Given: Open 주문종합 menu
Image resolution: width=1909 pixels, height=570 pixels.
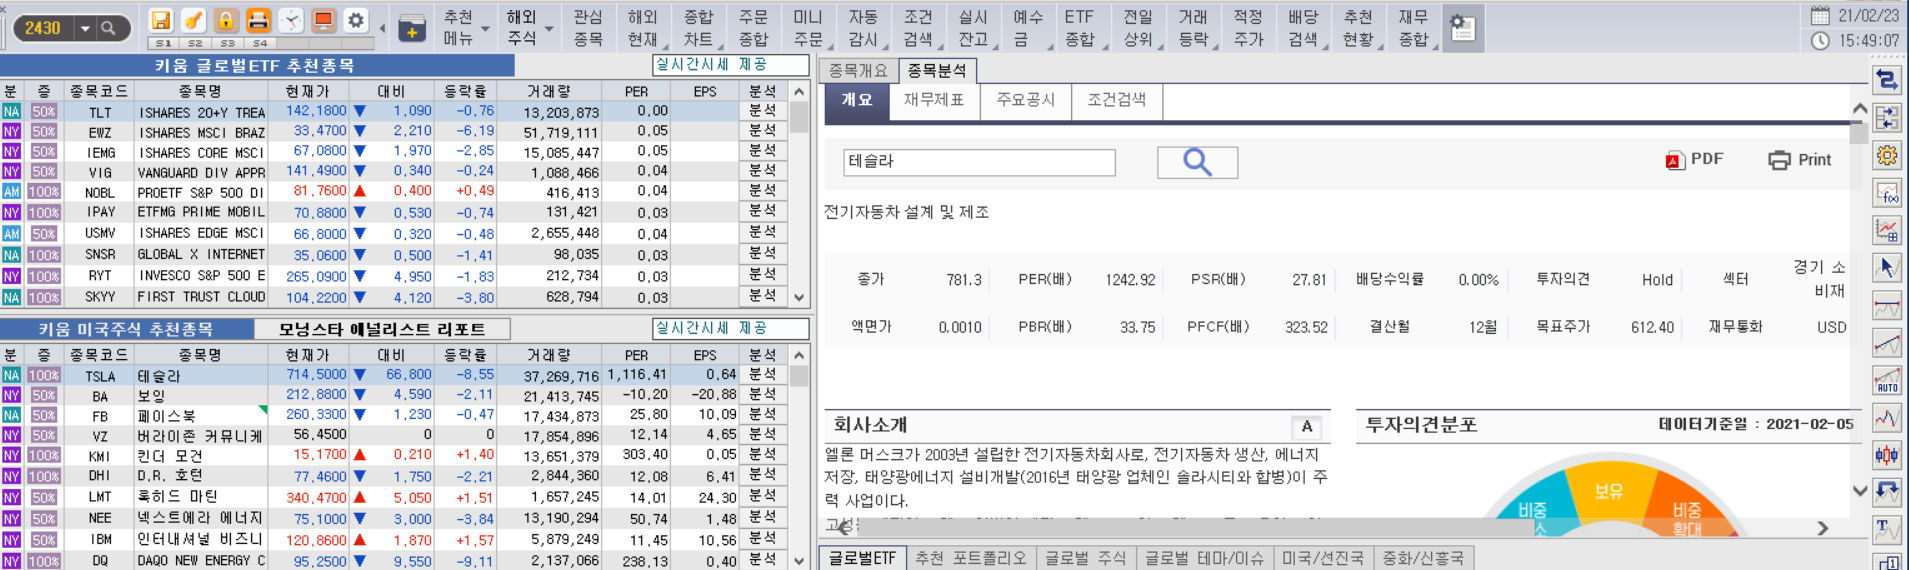Looking at the screenshot, I should click(x=753, y=28).
